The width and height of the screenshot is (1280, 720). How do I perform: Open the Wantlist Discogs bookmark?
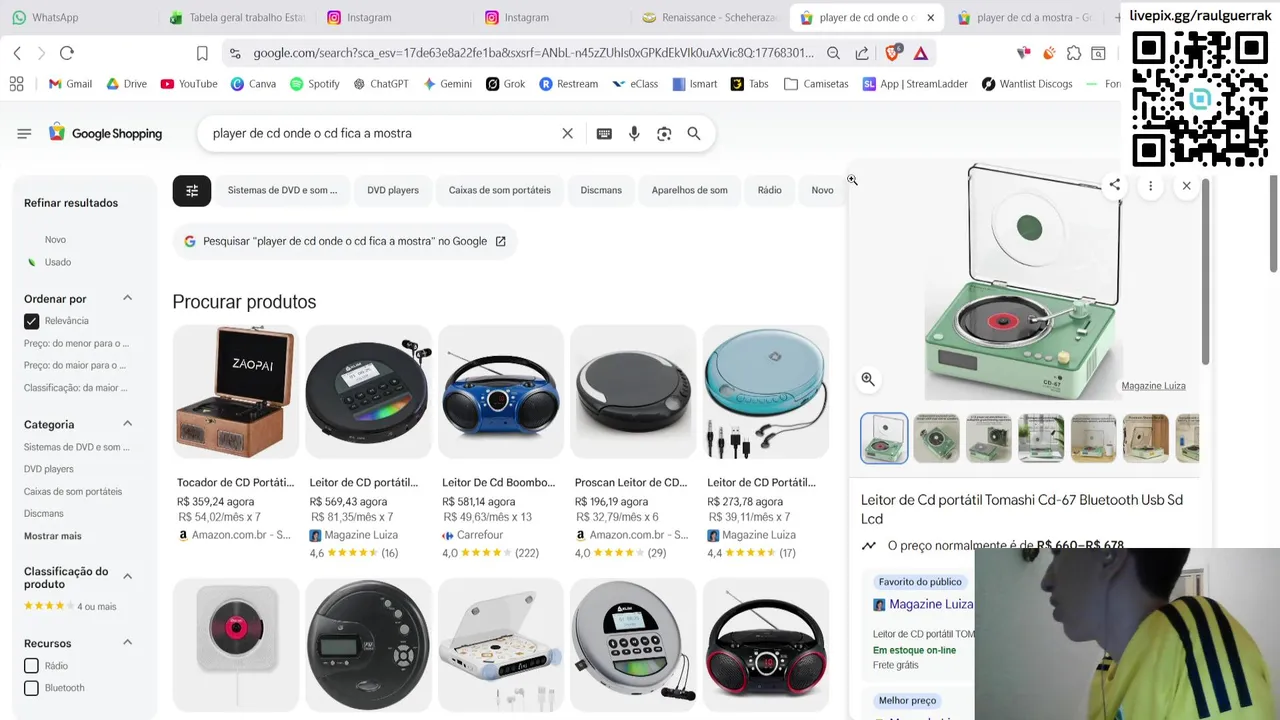(x=1027, y=84)
